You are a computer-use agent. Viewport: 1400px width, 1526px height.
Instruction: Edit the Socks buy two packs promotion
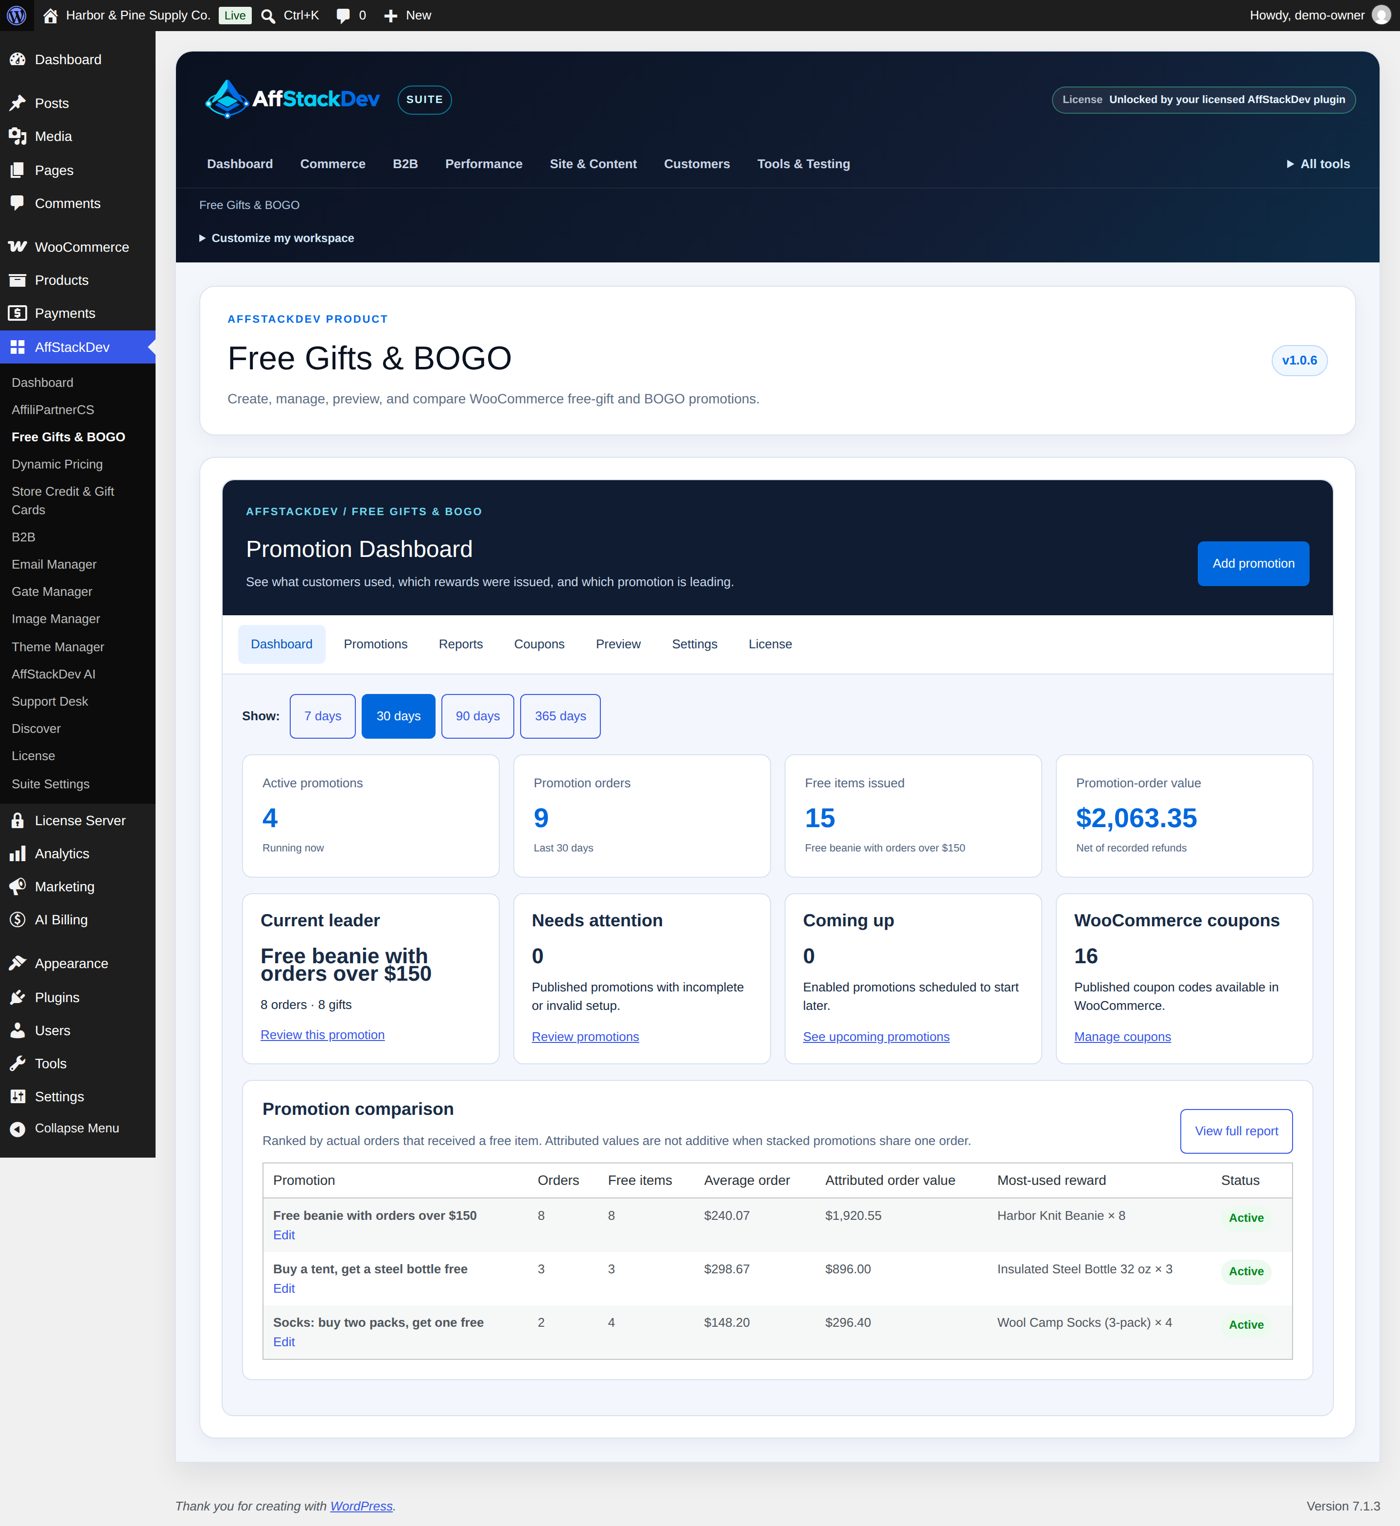tap(284, 1342)
